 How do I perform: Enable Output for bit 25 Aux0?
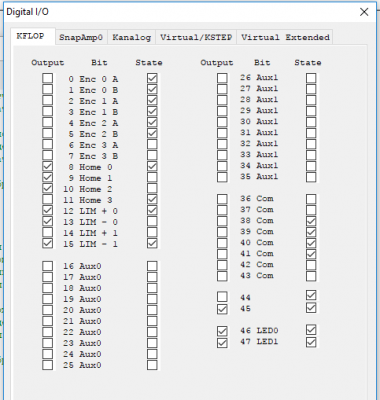[x=48, y=365]
